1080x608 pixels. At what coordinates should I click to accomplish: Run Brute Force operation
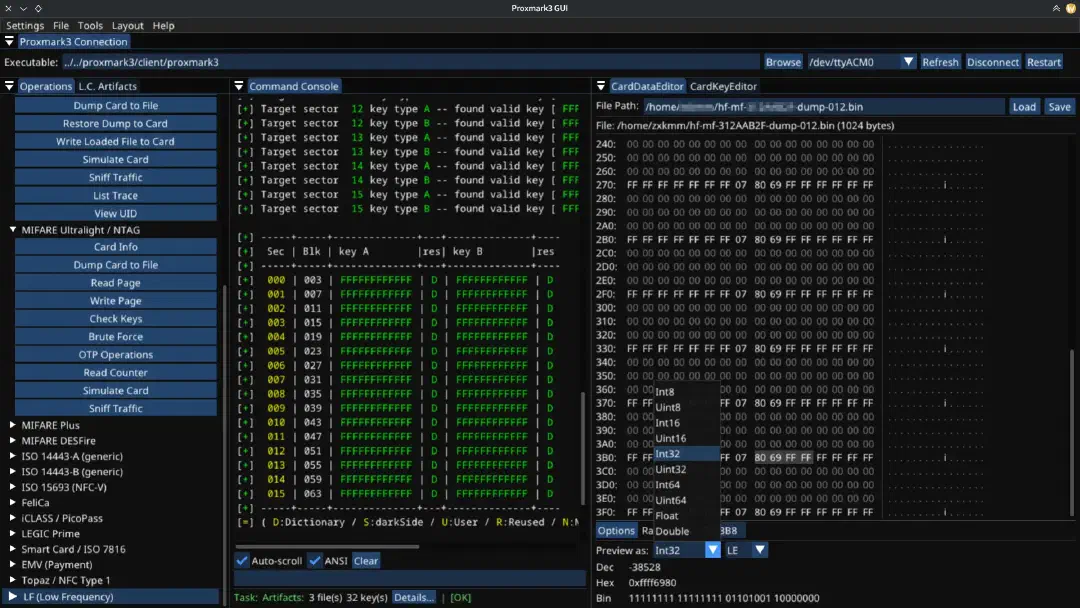coord(115,337)
